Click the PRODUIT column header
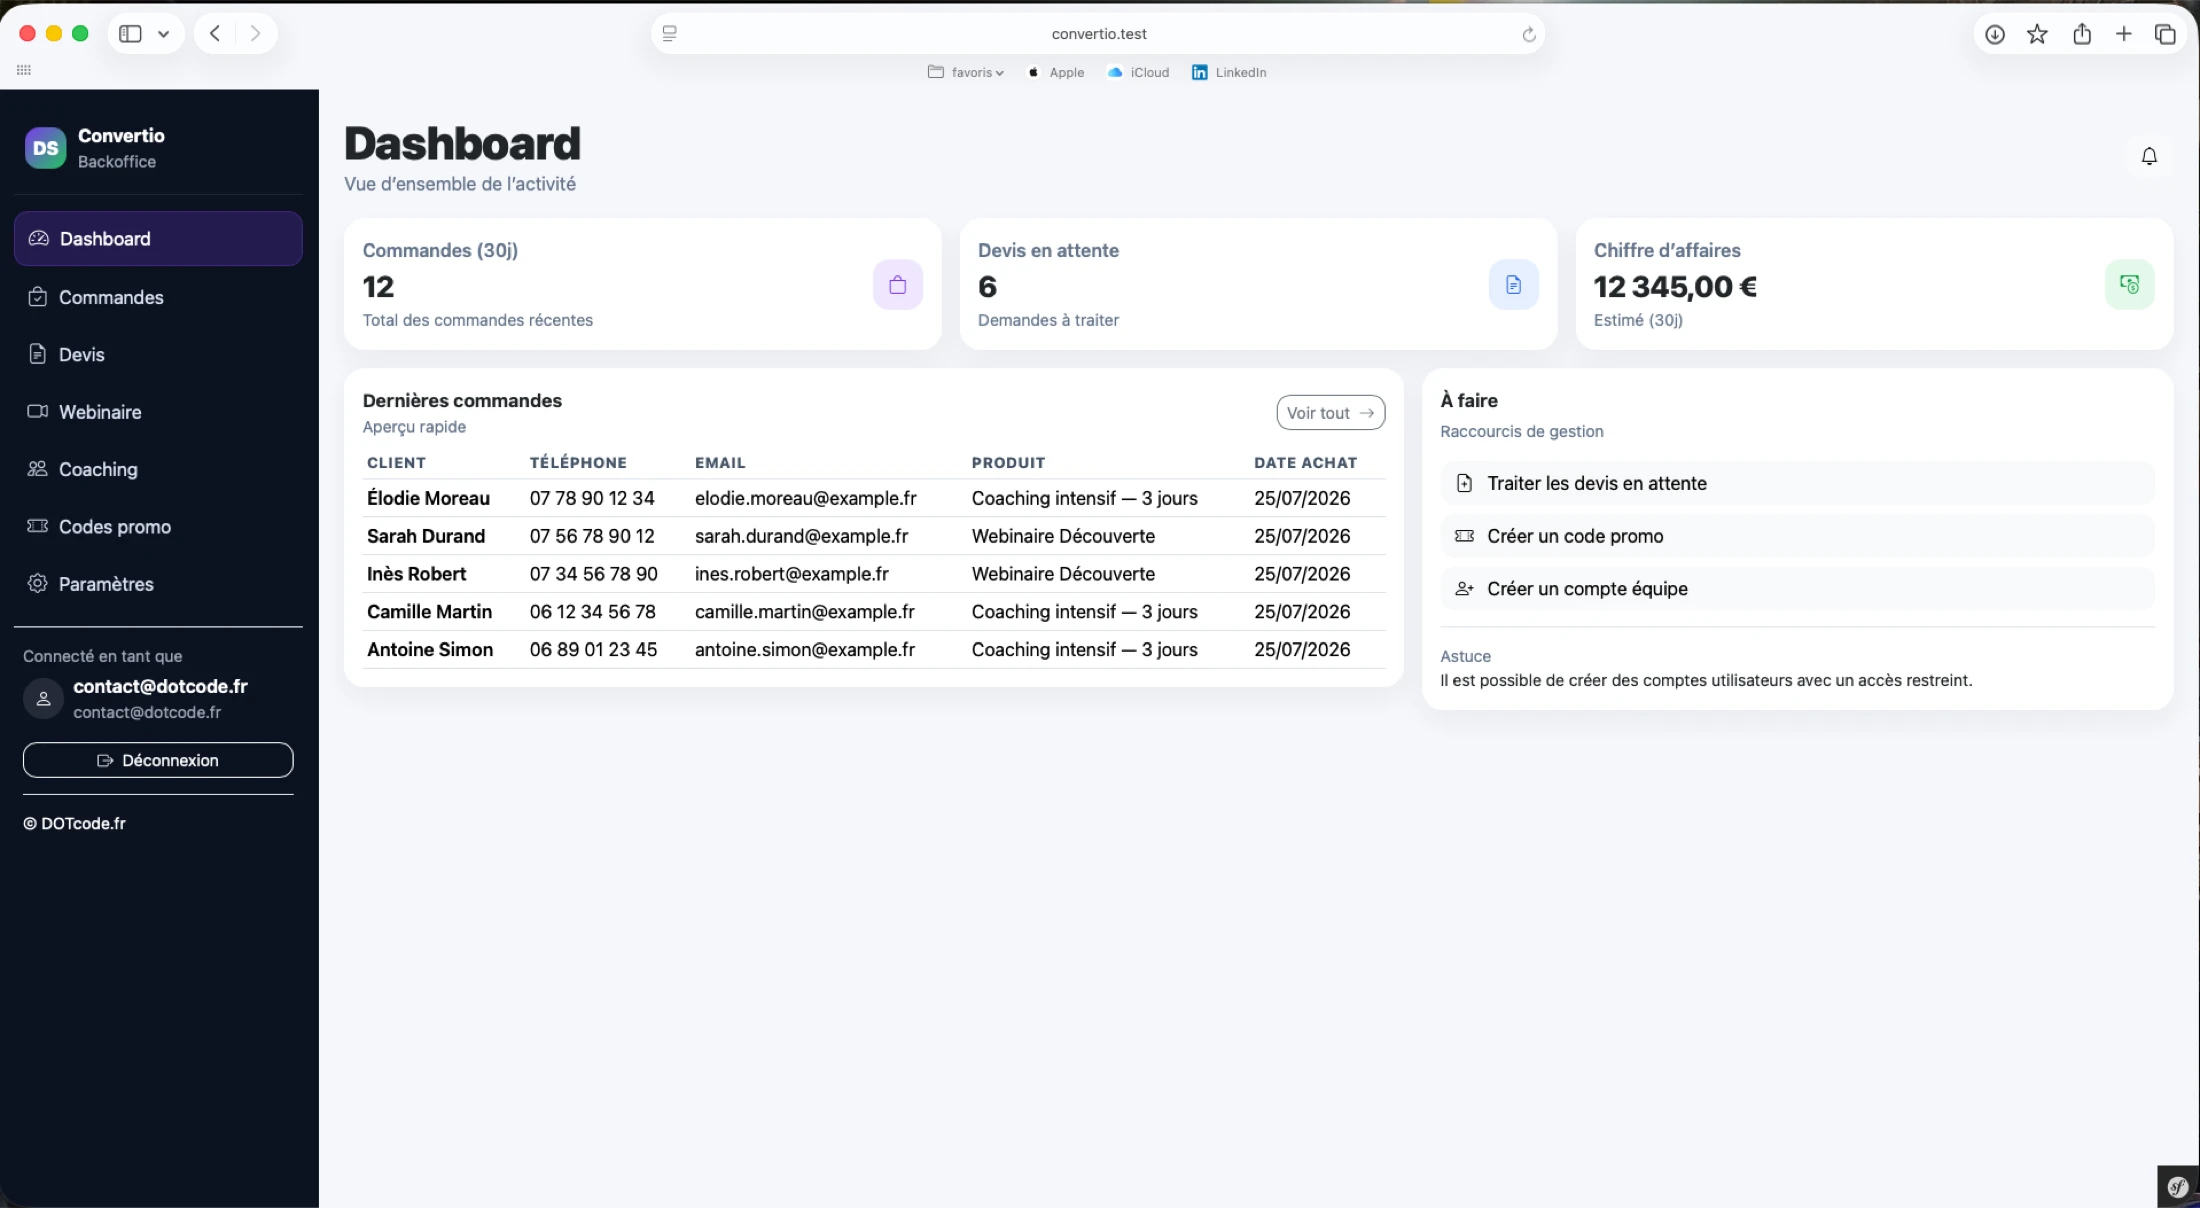Image resolution: width=2200 pixels, height=1208 pixels. (1008, 463)
